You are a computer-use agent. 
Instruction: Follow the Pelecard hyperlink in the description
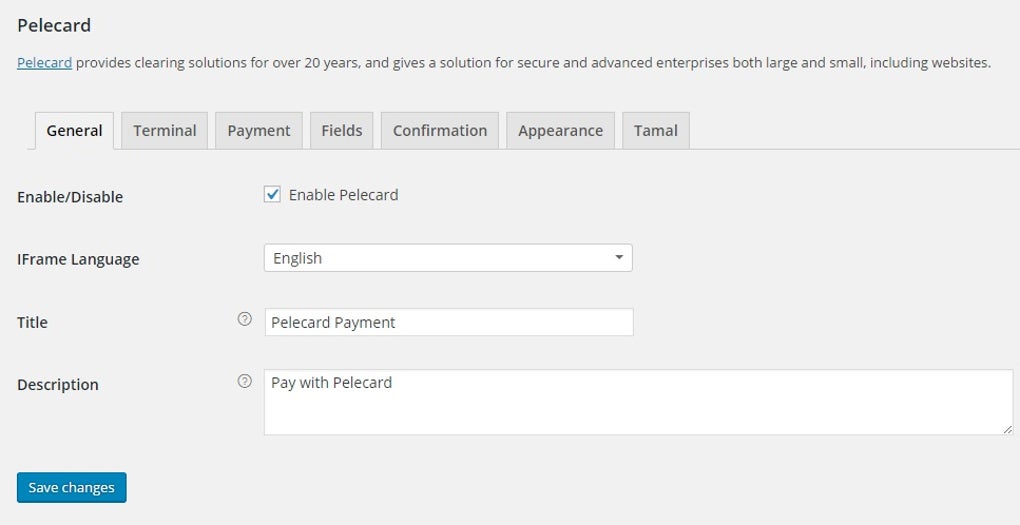click(44, 62)
